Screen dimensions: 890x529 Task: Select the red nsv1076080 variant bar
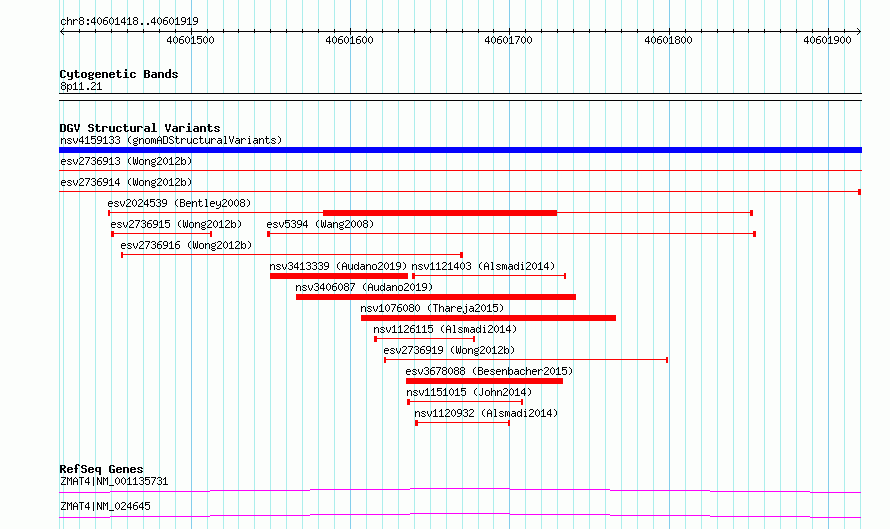click(x=488, y=318)
